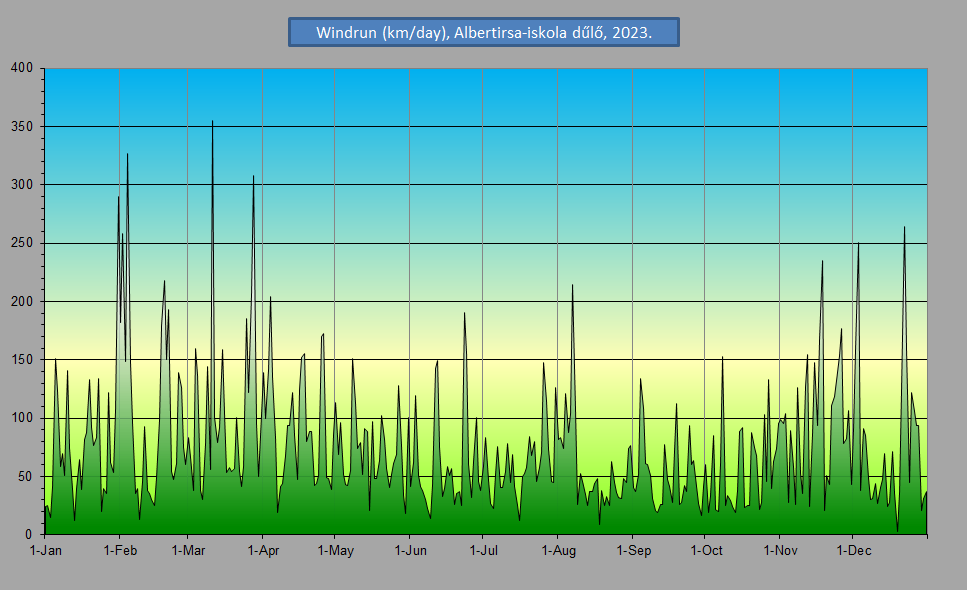Click the 400 value on the y-axis
The image size is (967, 590).
tap(22, 68)
